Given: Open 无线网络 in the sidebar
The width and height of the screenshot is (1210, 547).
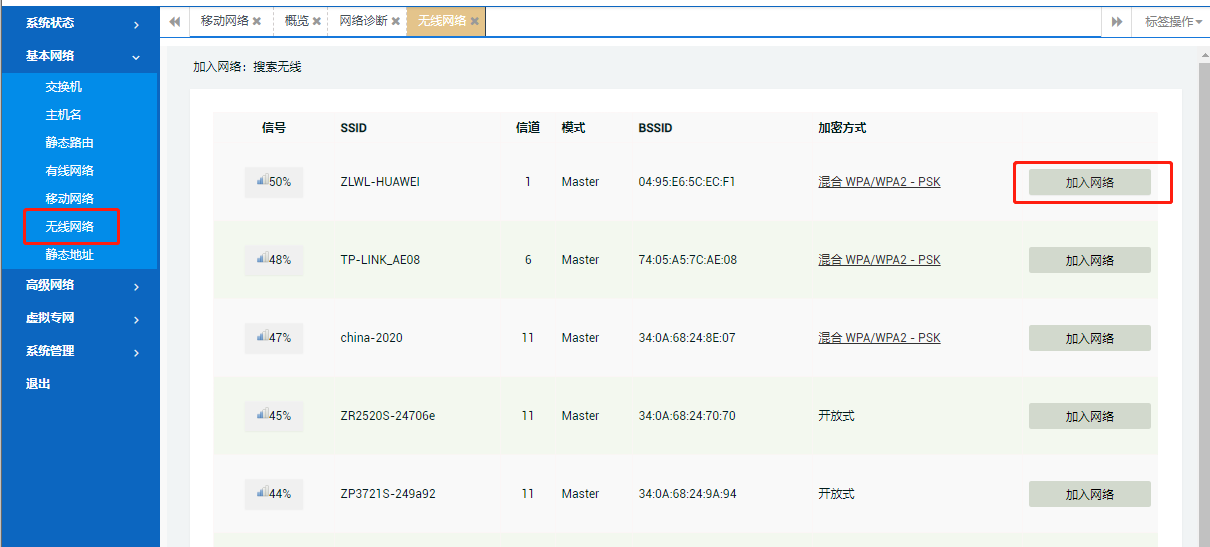Looking at the screenshot, I should coord(70,227).
